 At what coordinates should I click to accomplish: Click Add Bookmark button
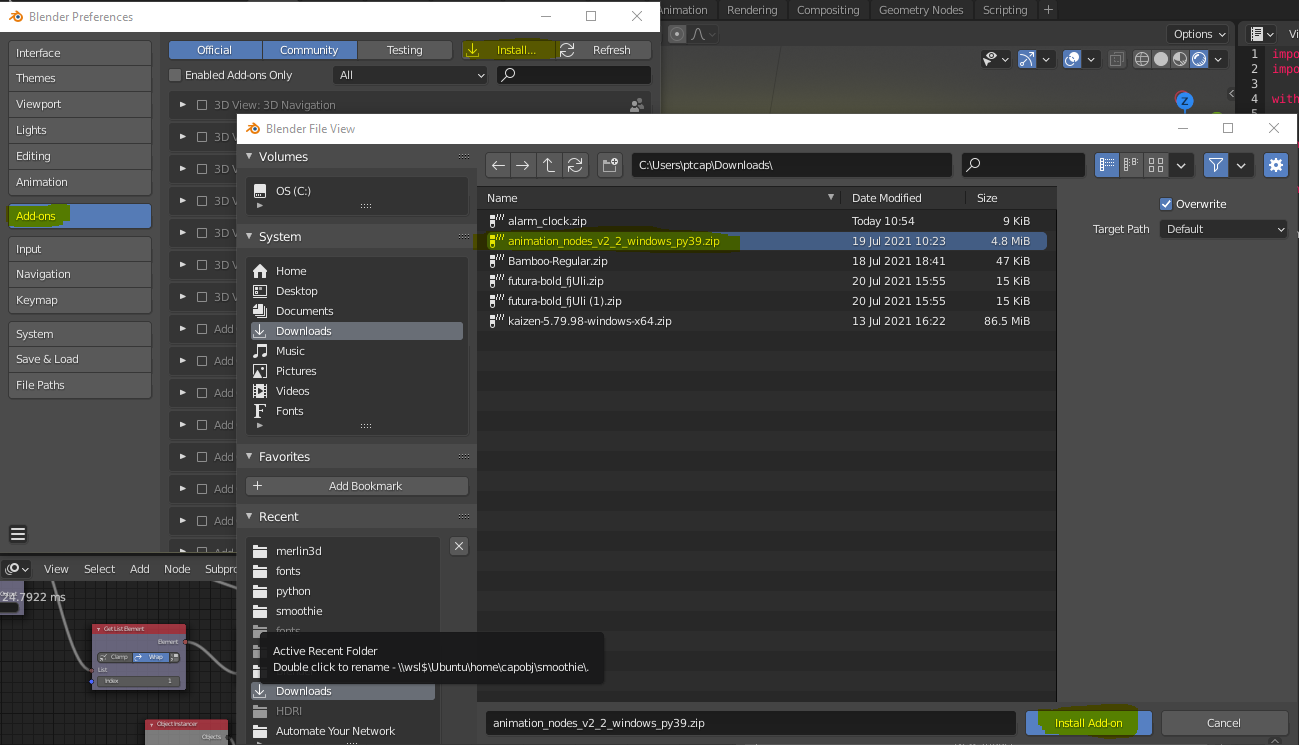pos(357,486)
